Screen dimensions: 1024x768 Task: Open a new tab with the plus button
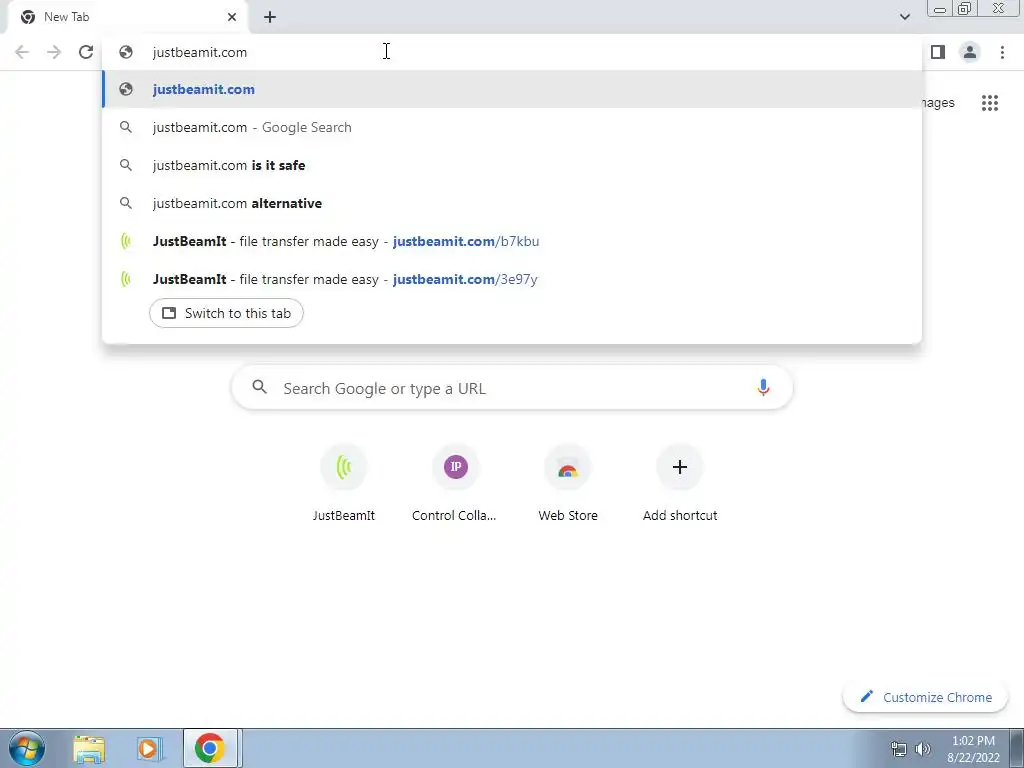point(270,17)
